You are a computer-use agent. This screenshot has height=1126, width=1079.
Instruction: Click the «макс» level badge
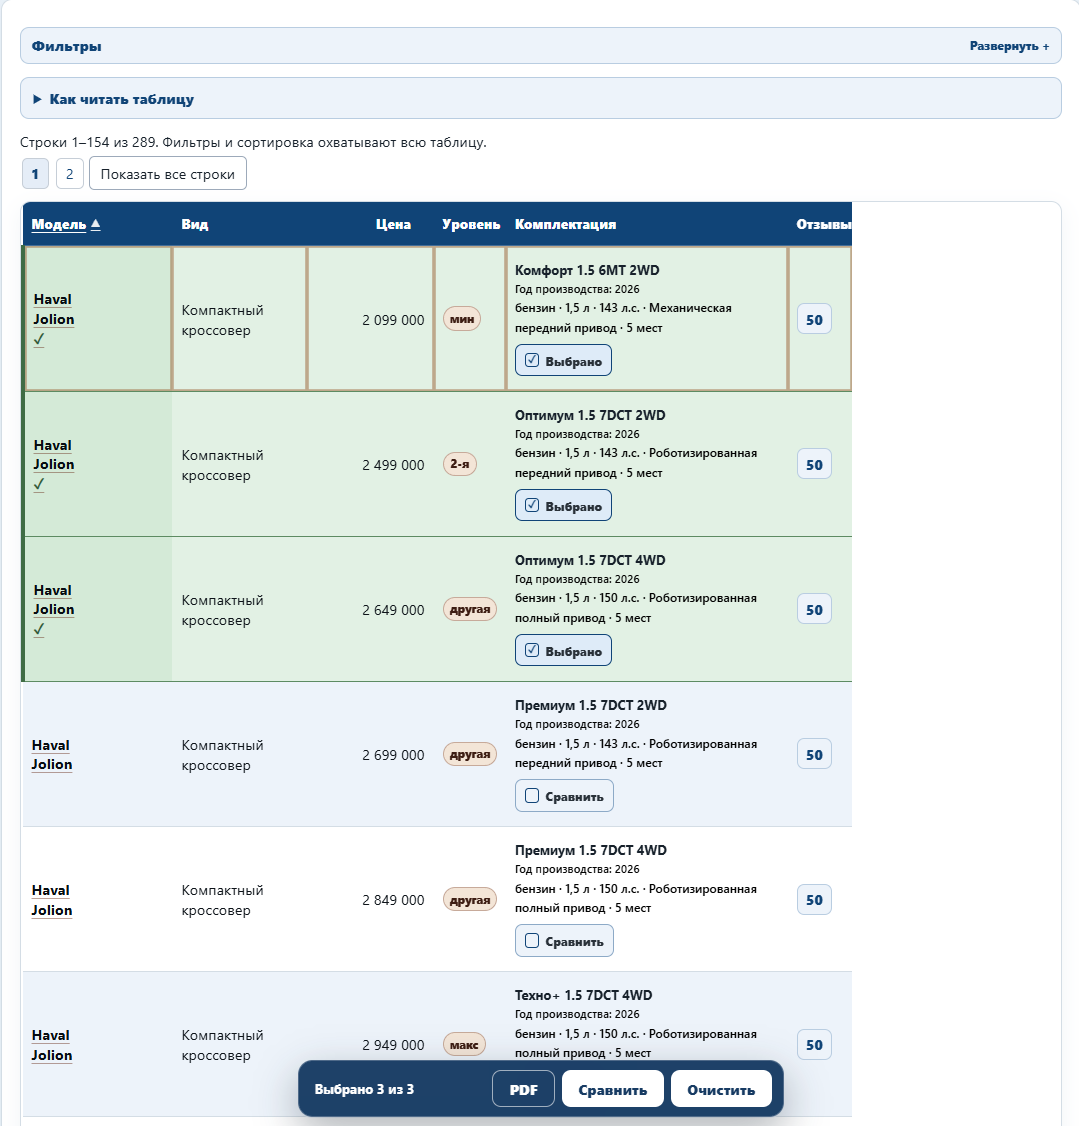click(464, 1044)
